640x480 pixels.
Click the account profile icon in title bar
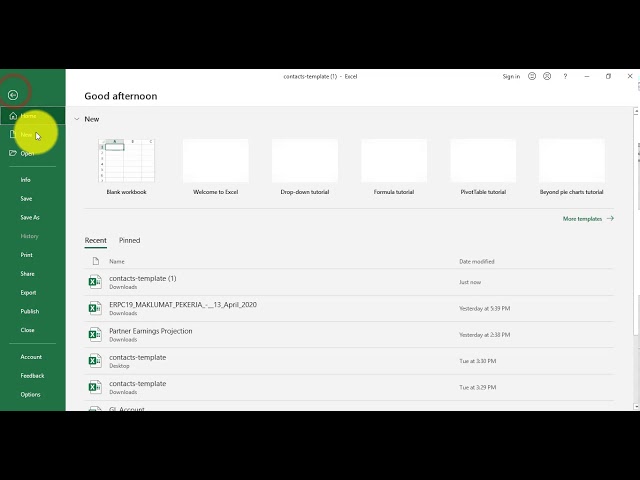[547, 76]
